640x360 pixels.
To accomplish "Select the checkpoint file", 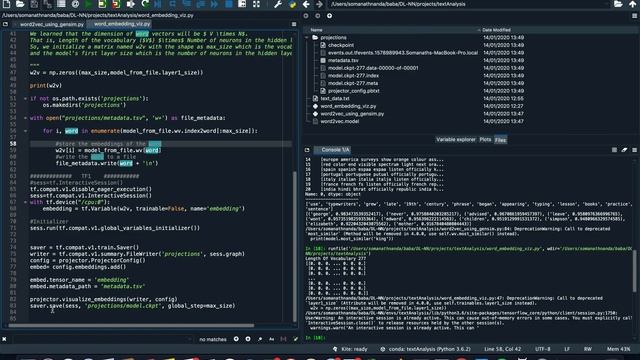I will (x=341, y=45).
